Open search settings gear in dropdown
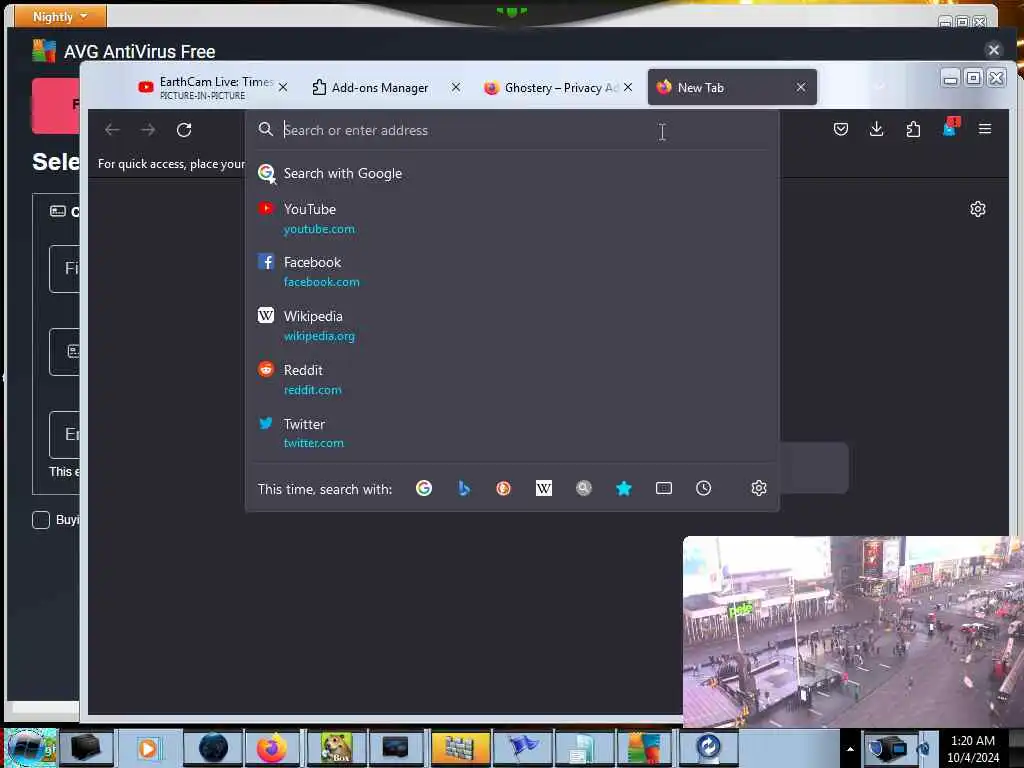Image resolution: width=1024 pixels, height=768 pixels. (758, 488)
